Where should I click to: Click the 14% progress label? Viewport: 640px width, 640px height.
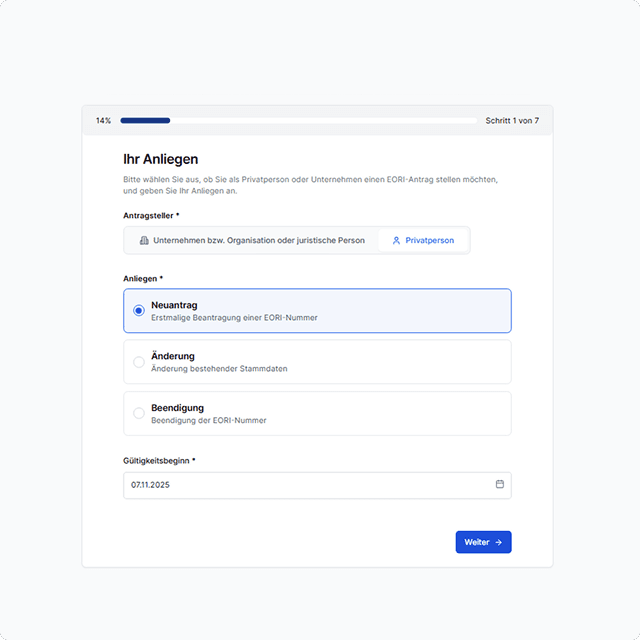pyautogui.click(x=103, y=121)
